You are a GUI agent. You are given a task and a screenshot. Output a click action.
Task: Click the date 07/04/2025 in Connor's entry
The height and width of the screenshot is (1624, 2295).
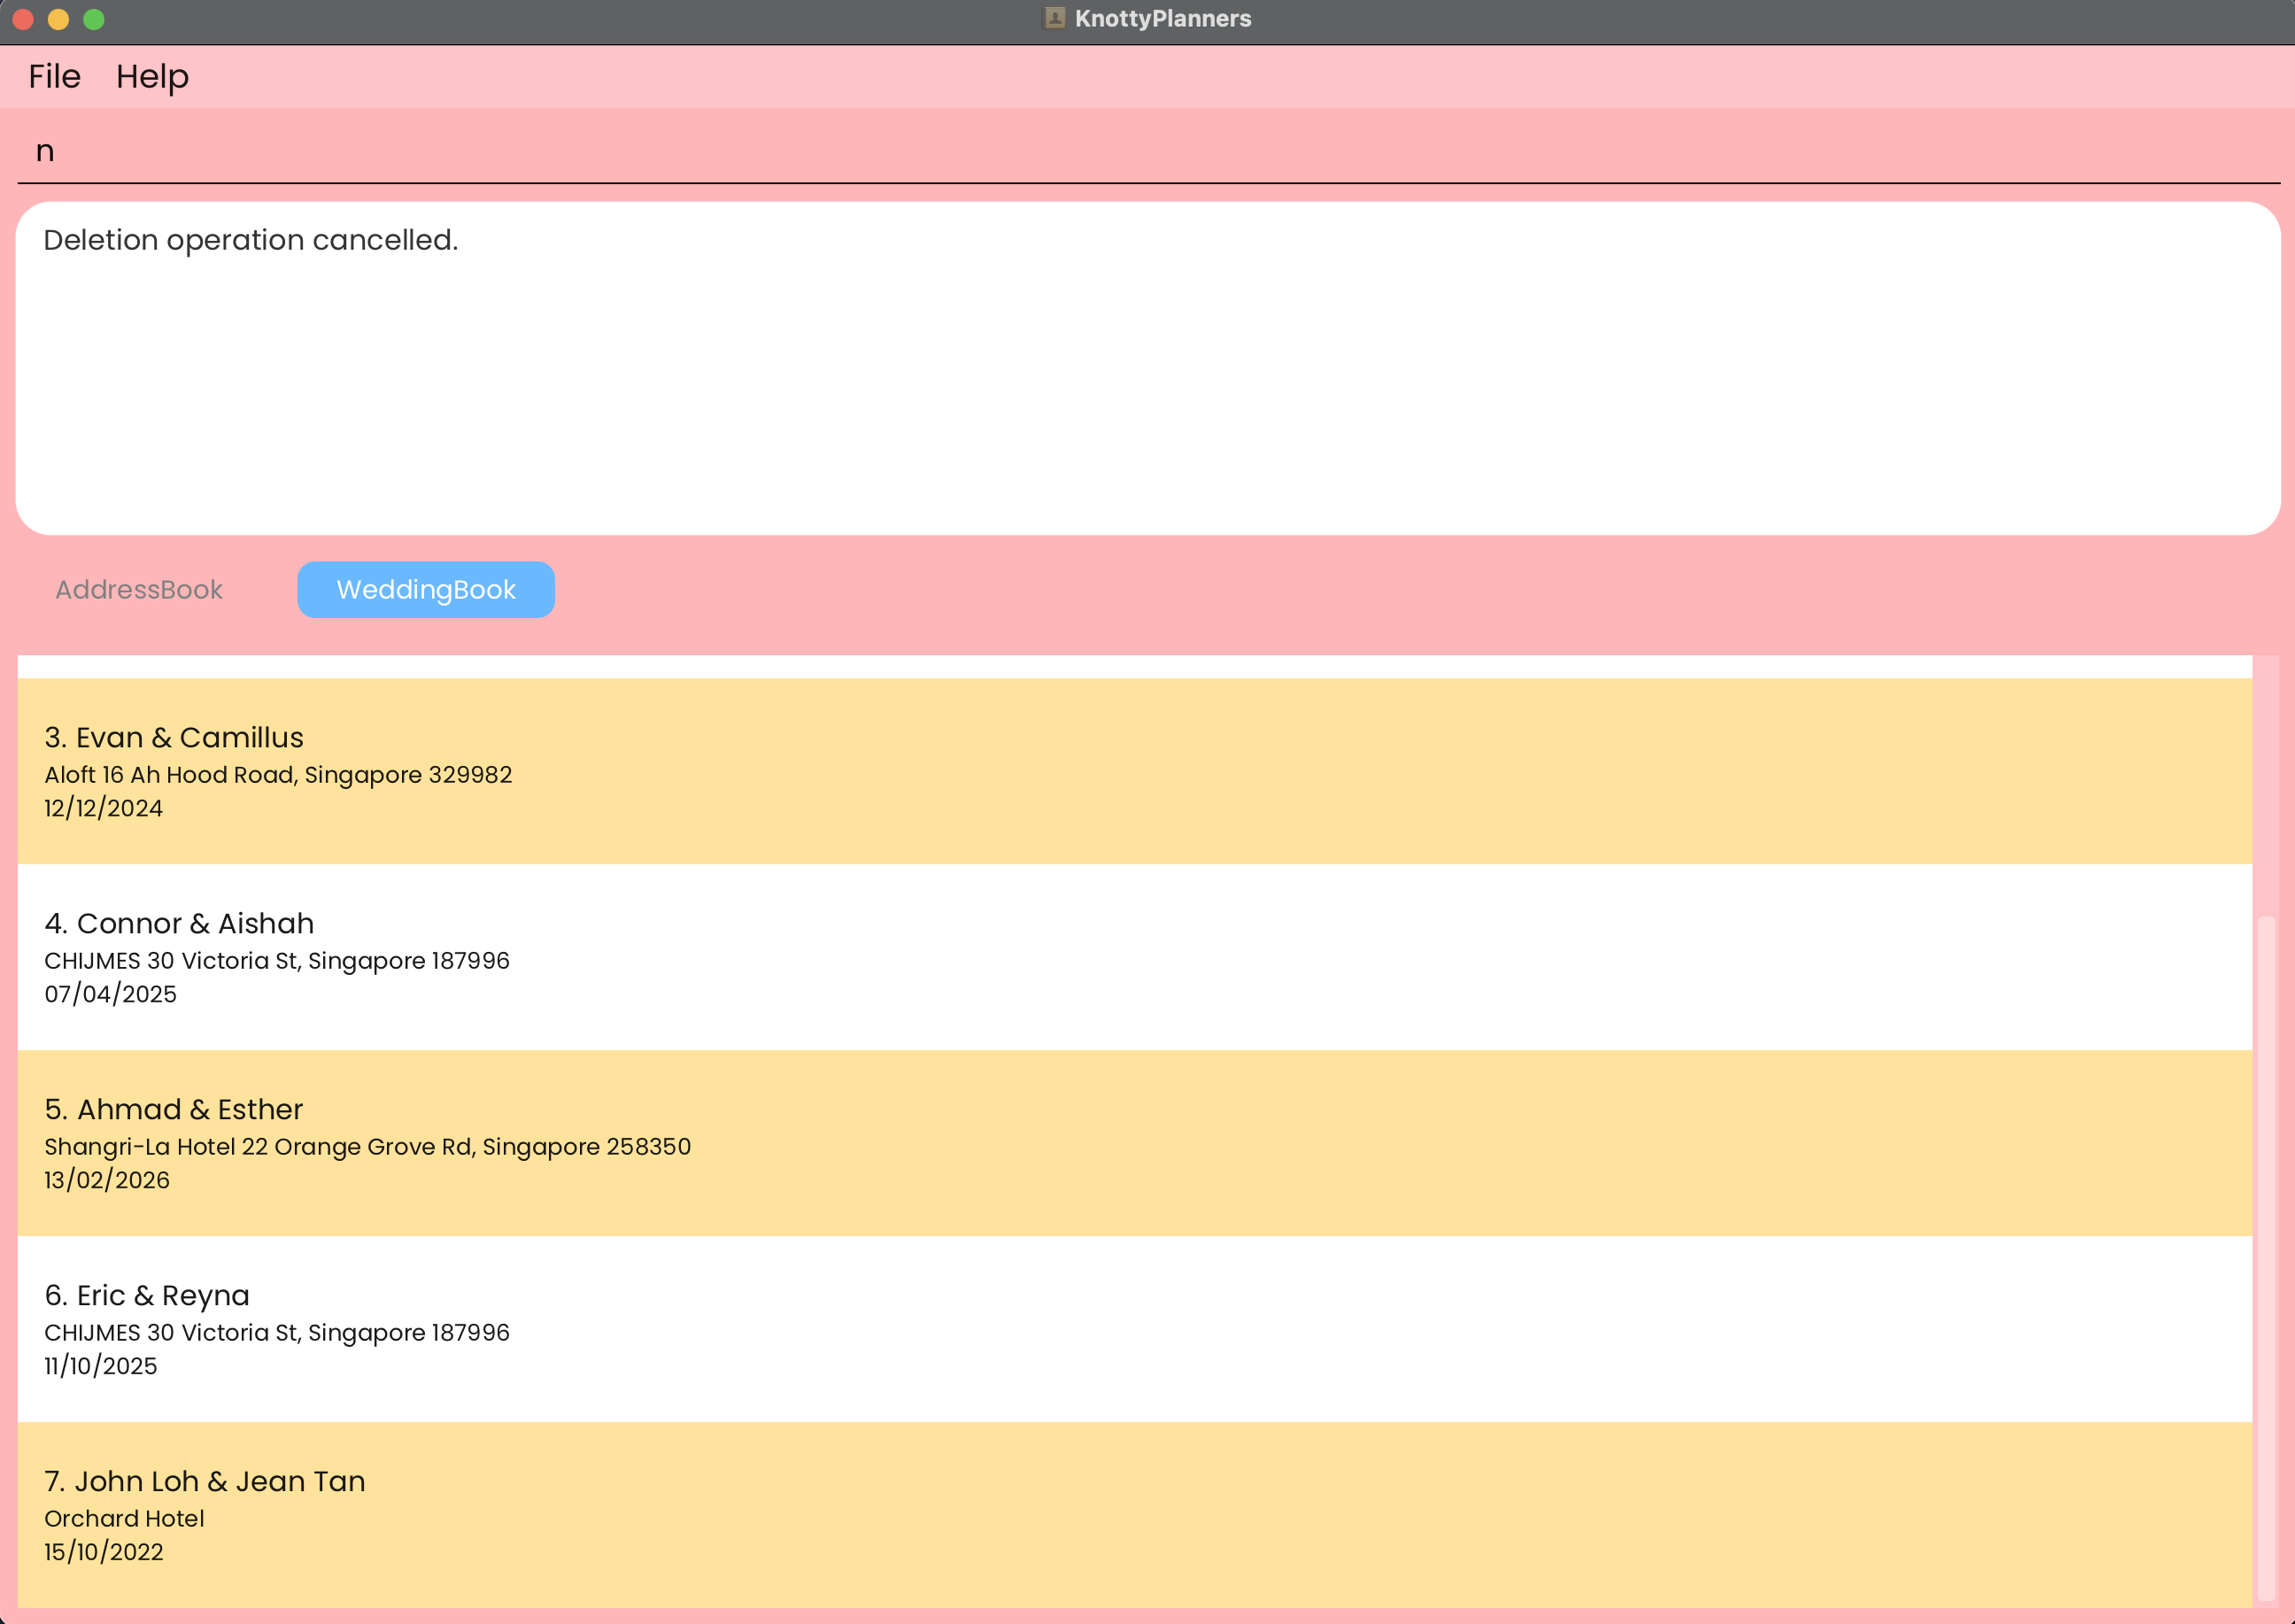click(x=111, y=994)
